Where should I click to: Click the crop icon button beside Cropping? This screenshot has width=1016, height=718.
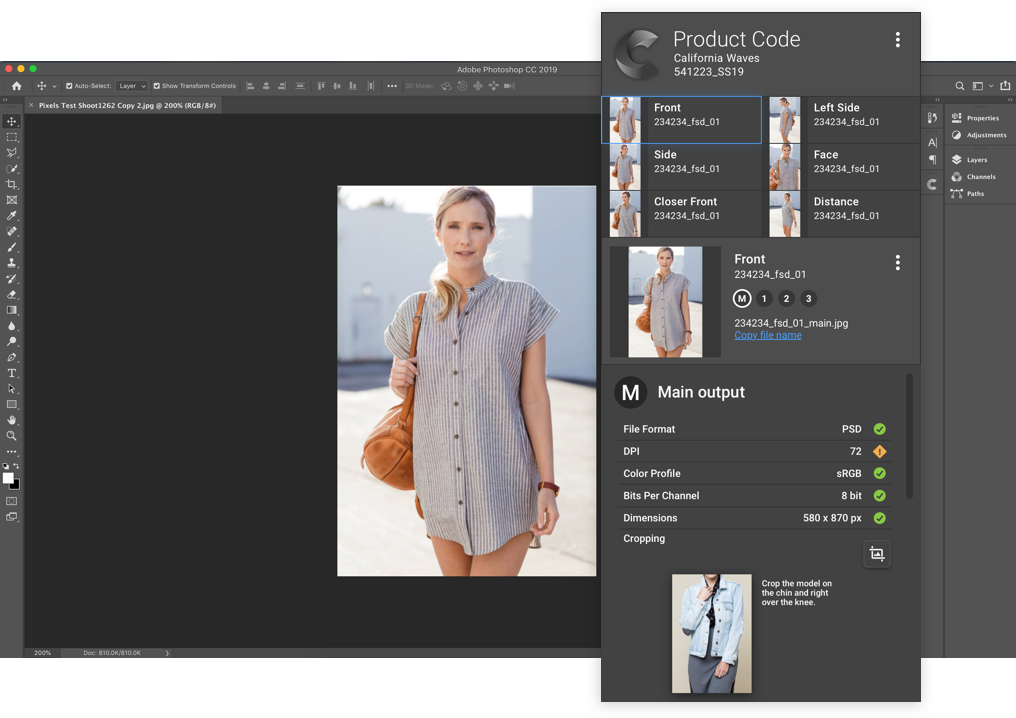[877, 554]
